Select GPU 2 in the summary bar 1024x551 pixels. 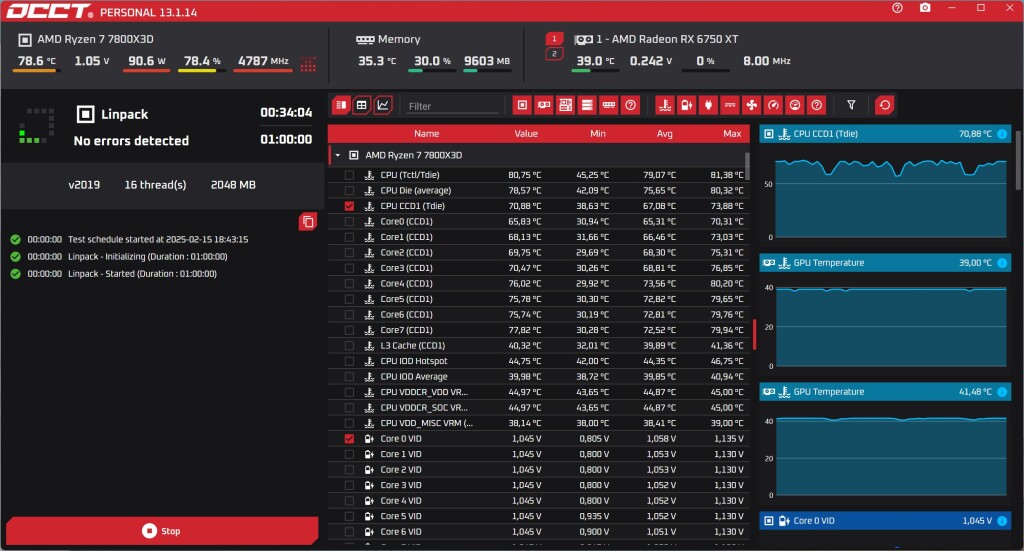tap(554, 54)
